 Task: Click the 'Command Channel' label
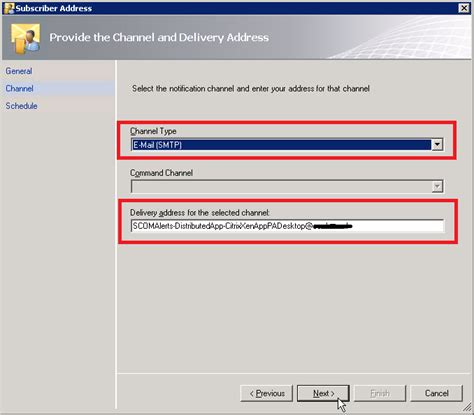tap(161, 173)
